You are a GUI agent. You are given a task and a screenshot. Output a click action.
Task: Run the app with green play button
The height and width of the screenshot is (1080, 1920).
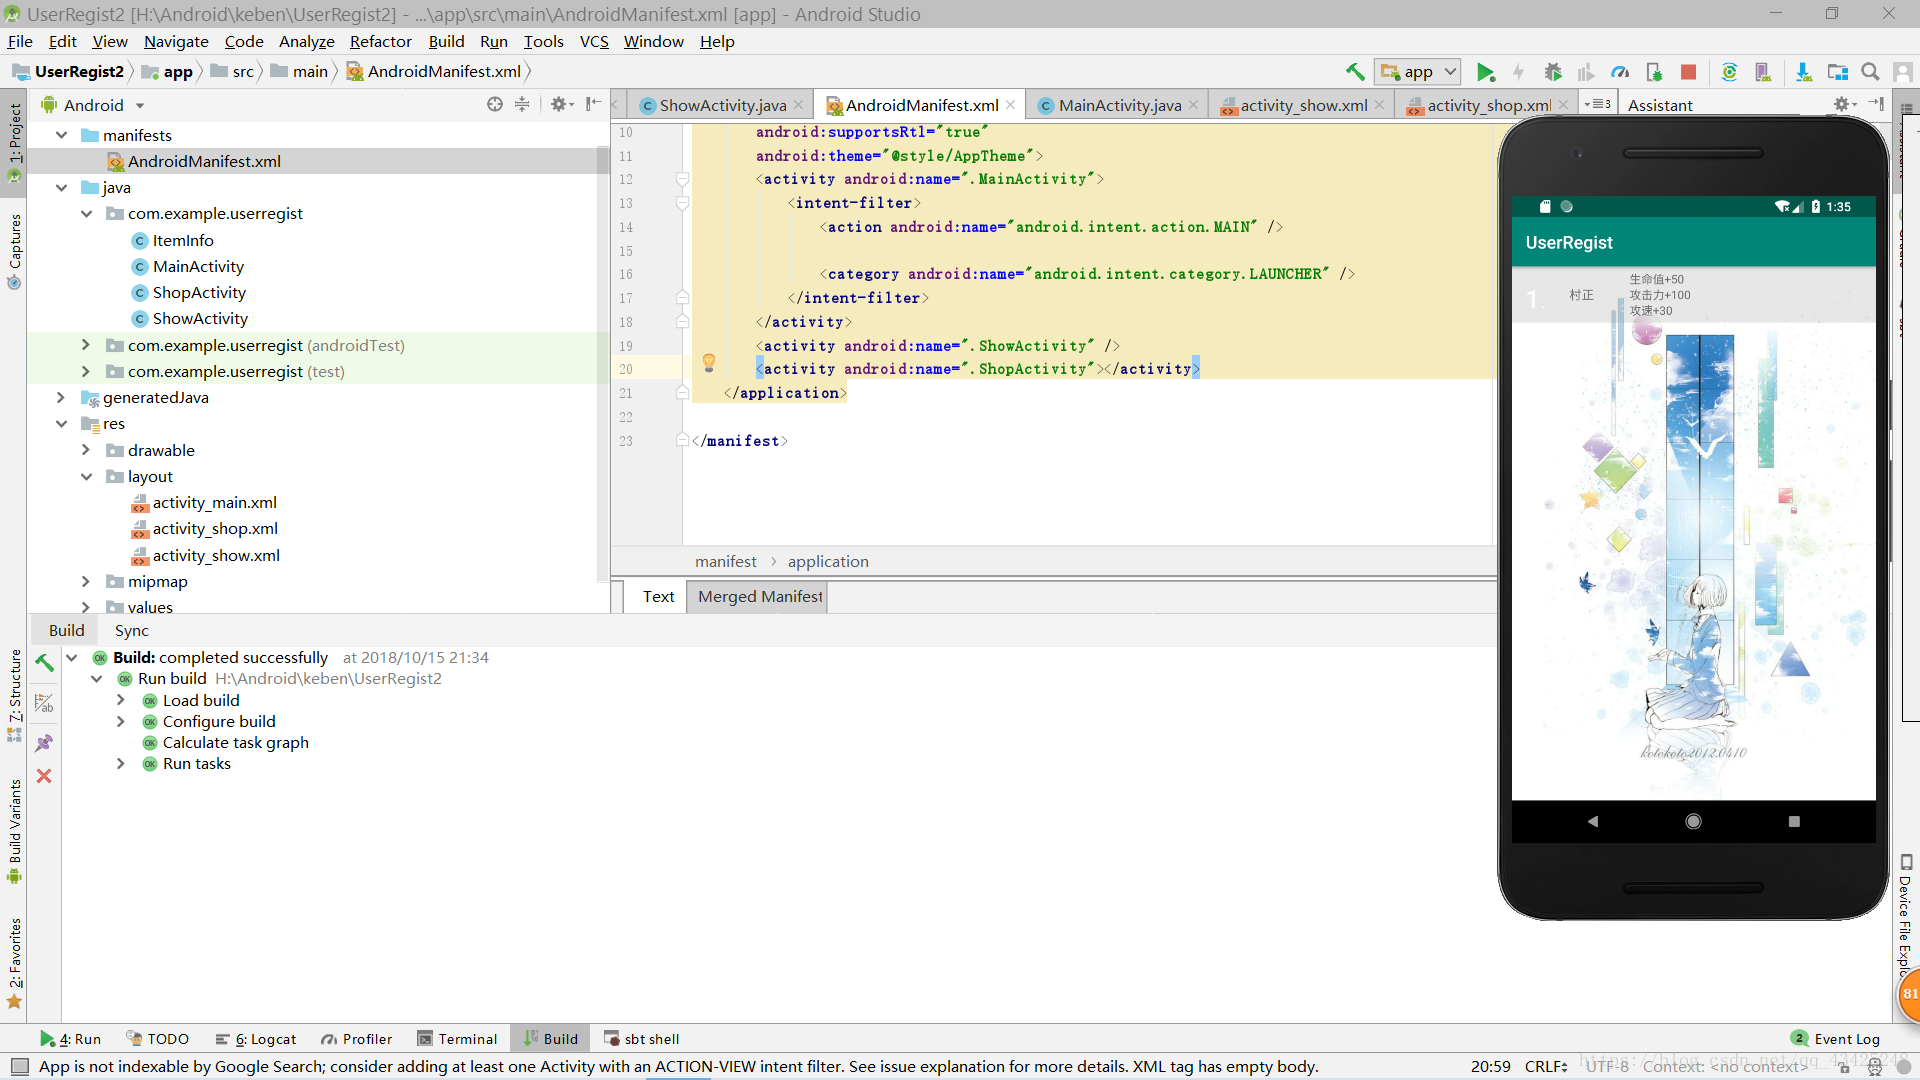[1486, 72]
